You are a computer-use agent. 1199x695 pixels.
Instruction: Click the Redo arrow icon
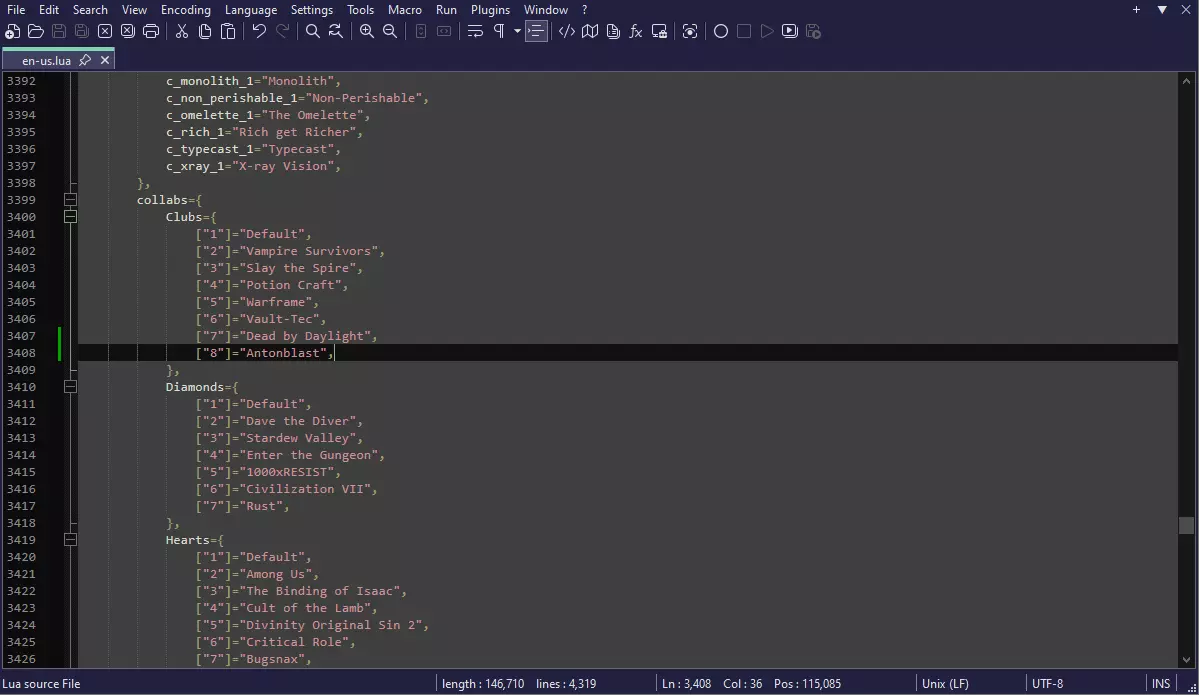(x=282, y=31)
